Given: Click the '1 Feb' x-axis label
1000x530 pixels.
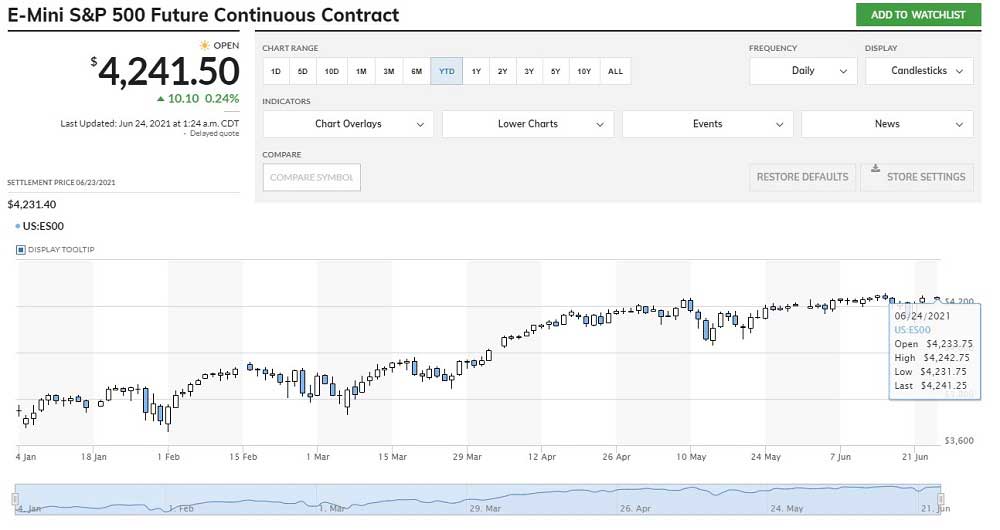Looking at the screenshot, I should pos(168,457).
